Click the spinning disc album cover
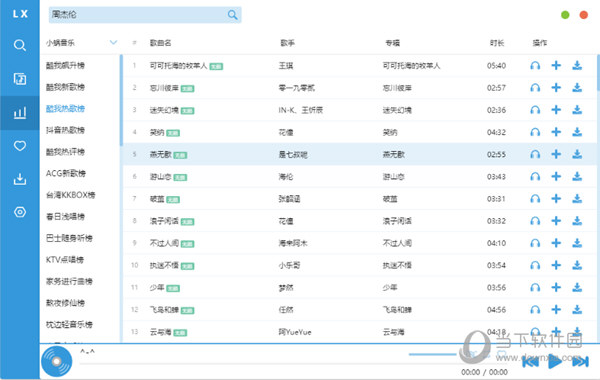This screenshot has width=600, height=380. [x=56, y=361]
